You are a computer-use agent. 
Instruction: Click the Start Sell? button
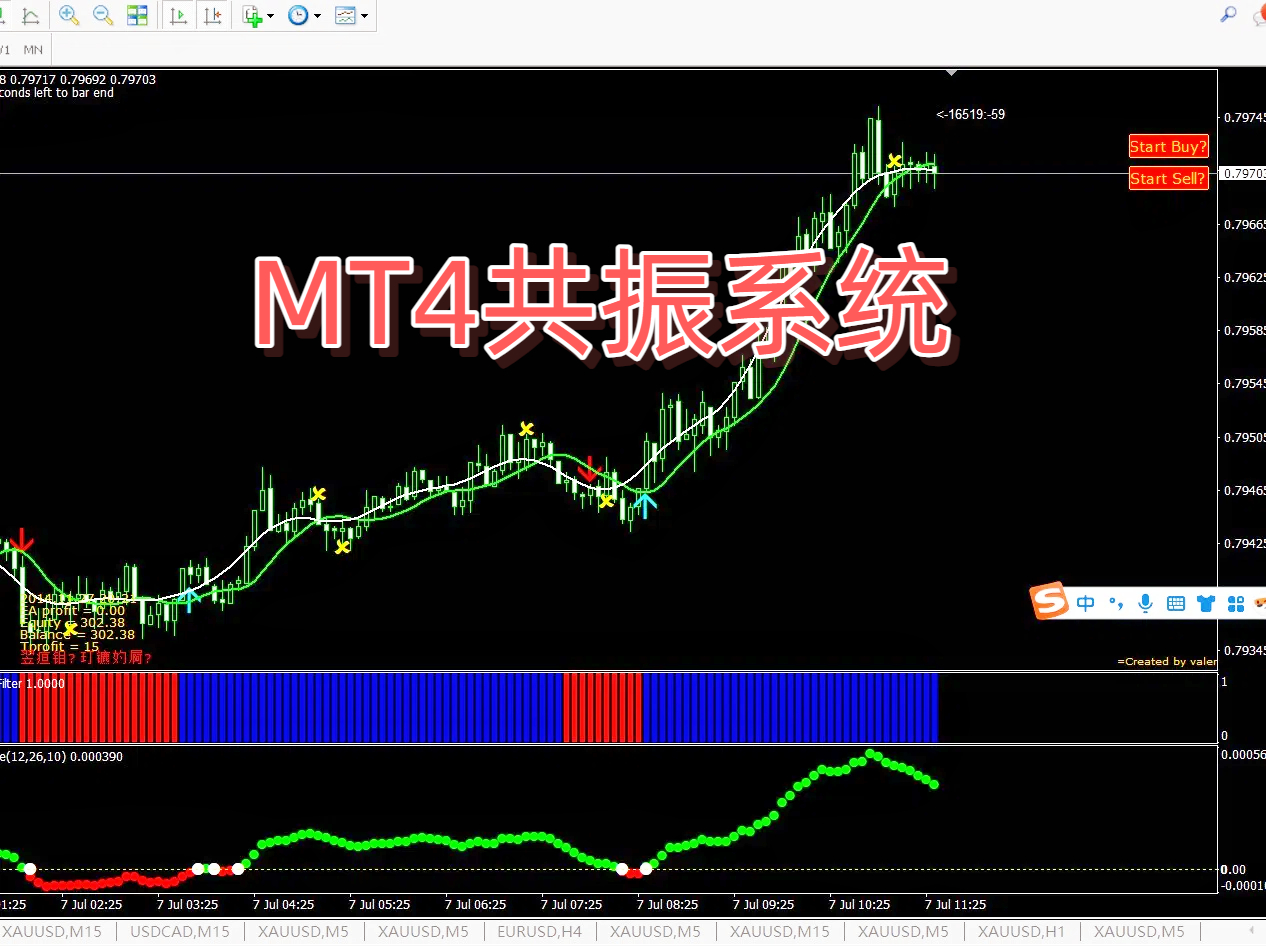click(1168, 178)
